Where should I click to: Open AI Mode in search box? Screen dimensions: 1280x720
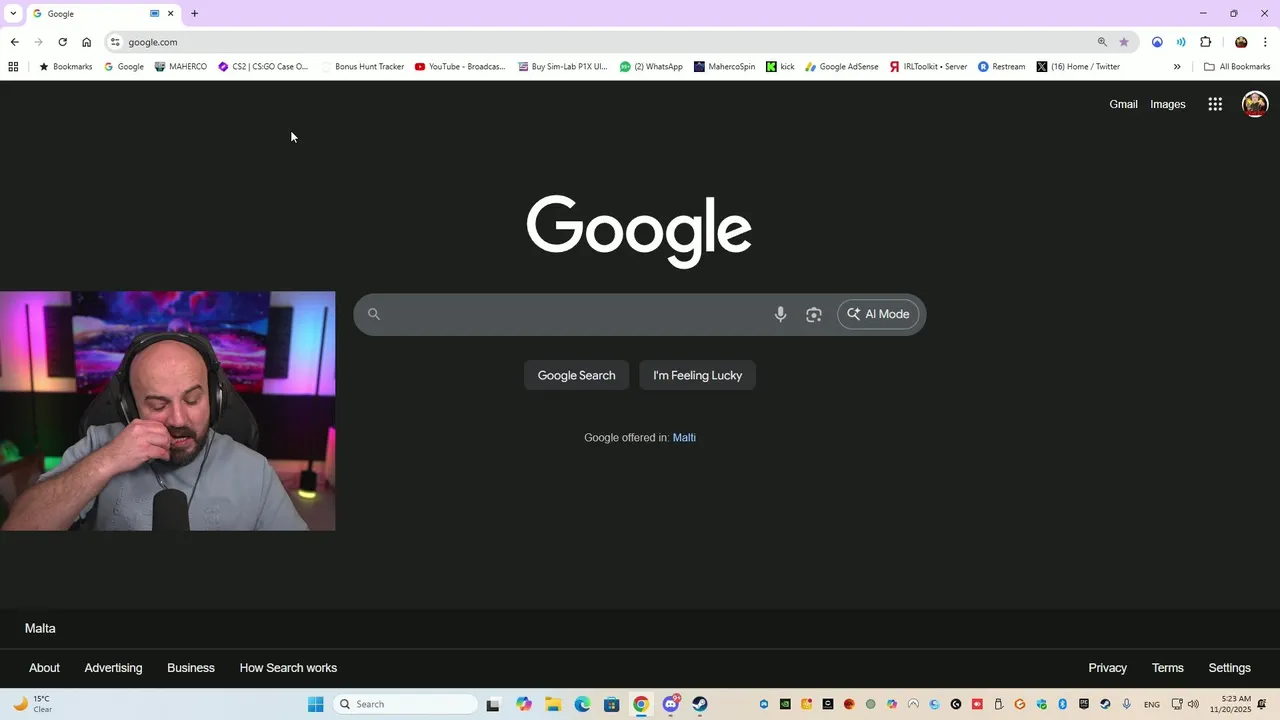[878, 314]
